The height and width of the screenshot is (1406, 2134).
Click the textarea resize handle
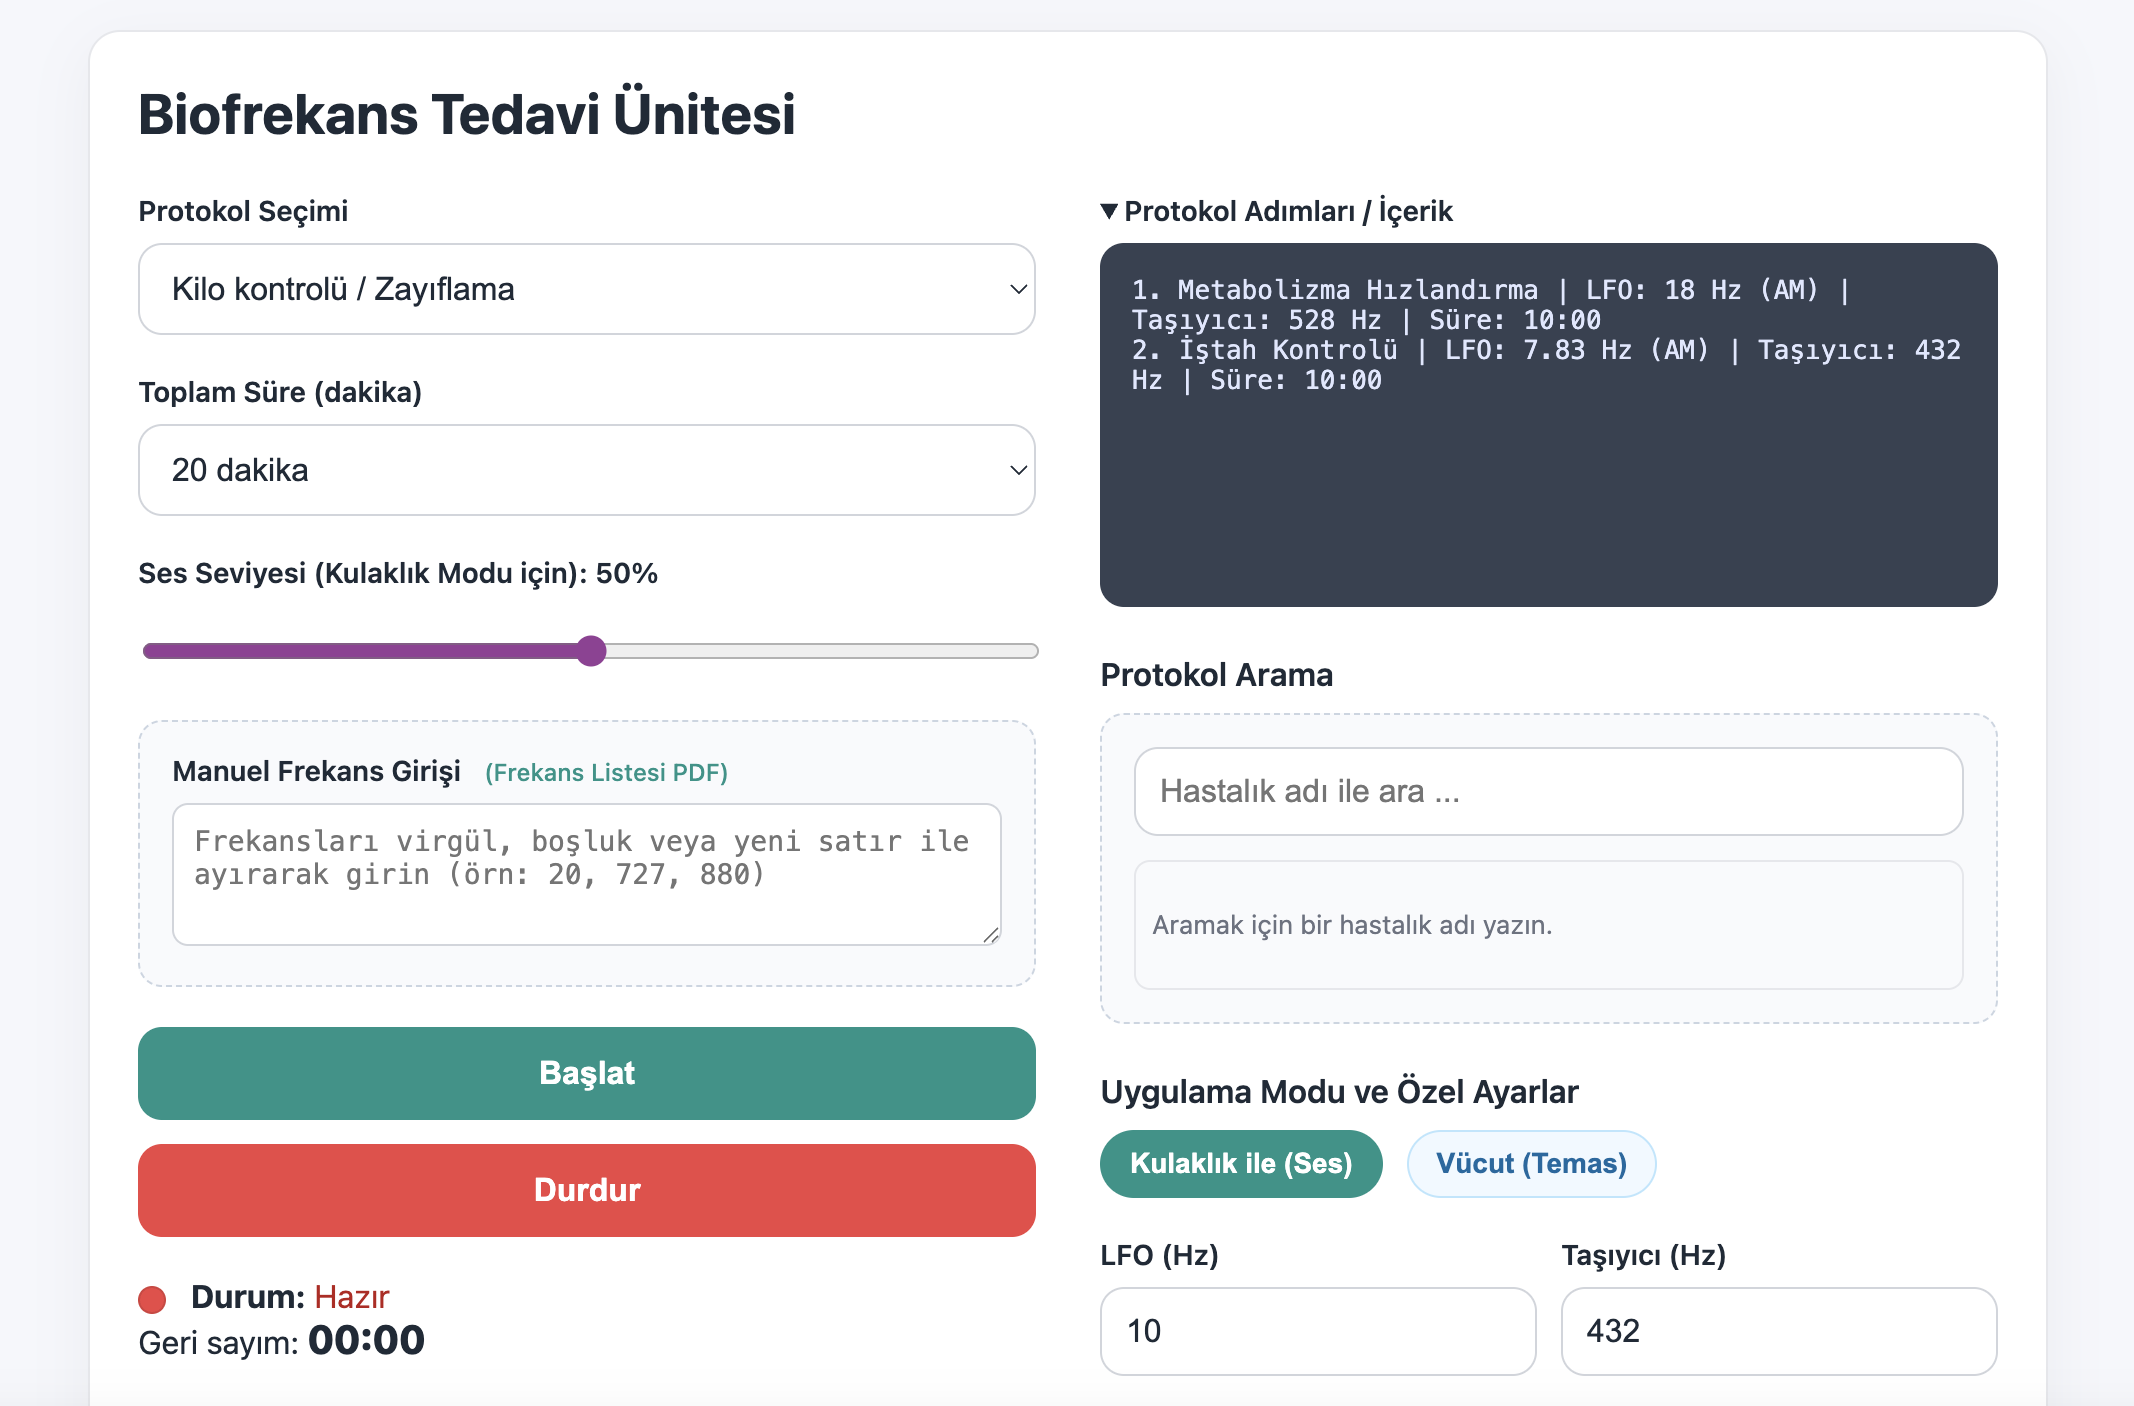click(991, 935)
